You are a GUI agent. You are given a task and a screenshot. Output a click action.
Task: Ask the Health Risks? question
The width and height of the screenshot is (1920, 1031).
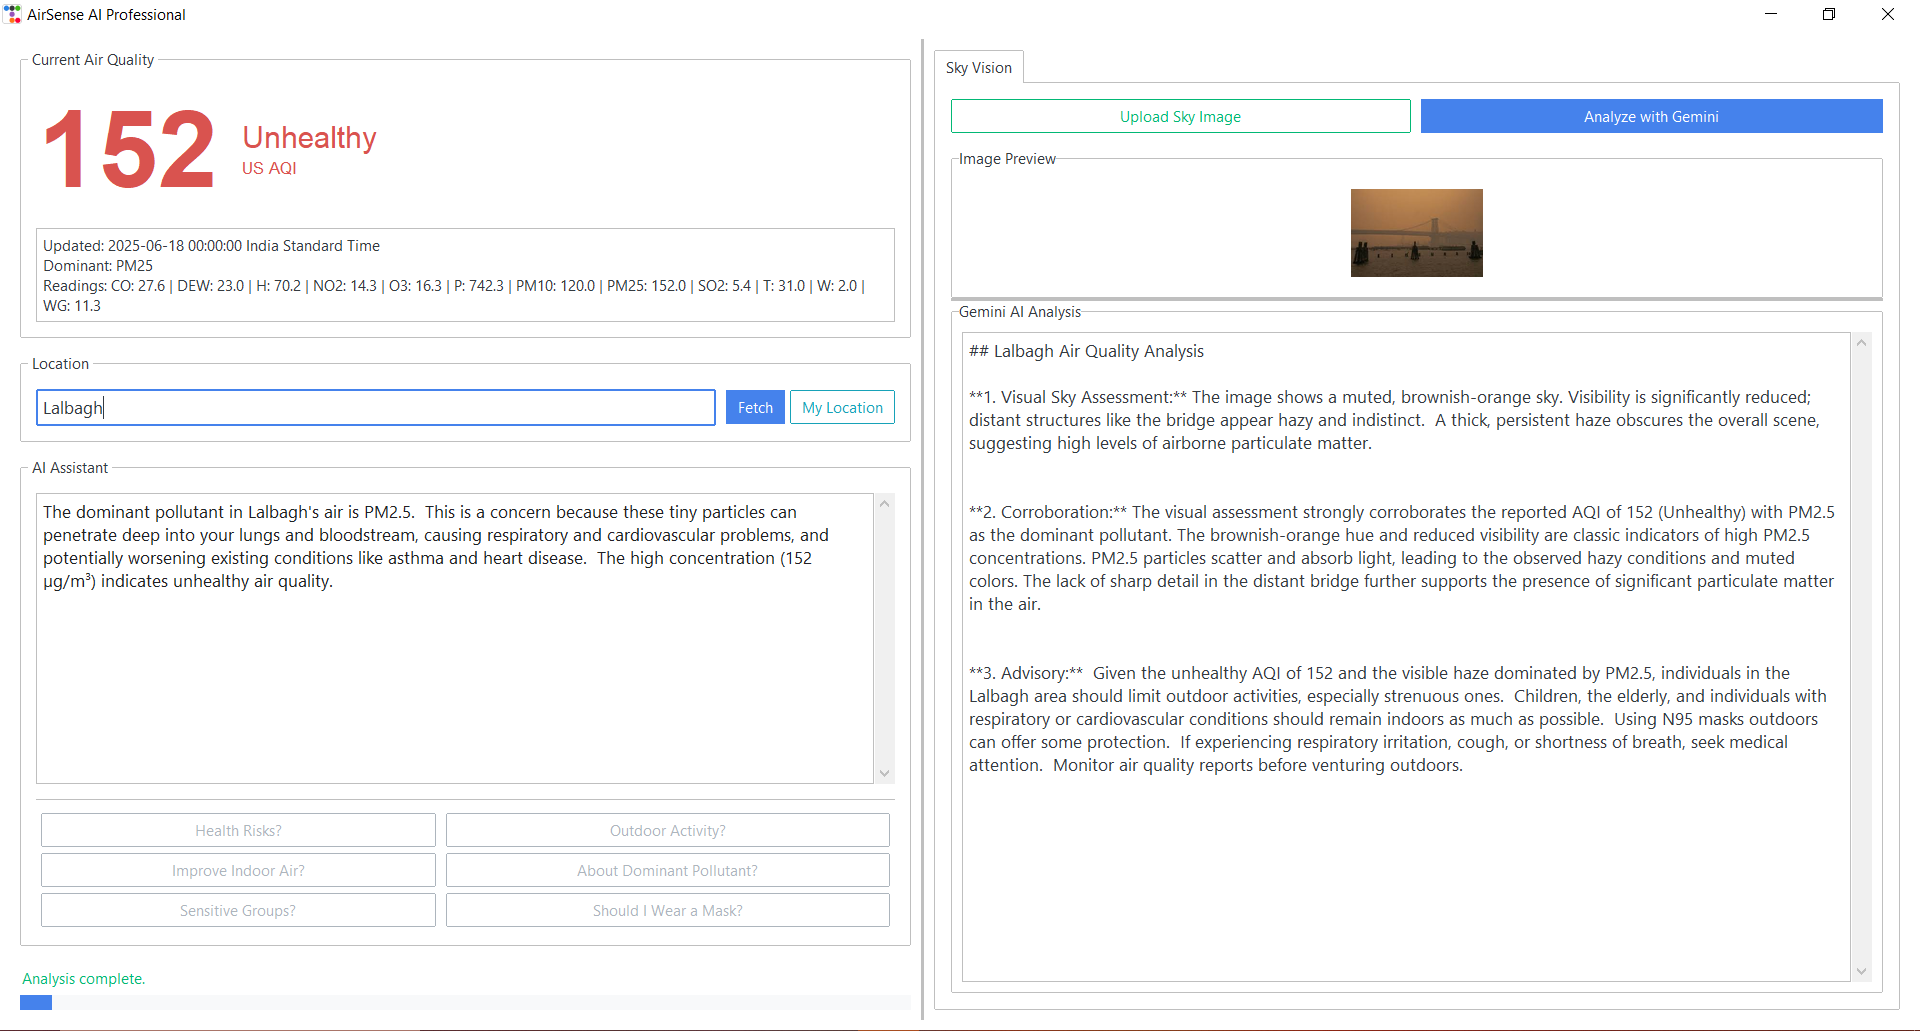point(238,830)
